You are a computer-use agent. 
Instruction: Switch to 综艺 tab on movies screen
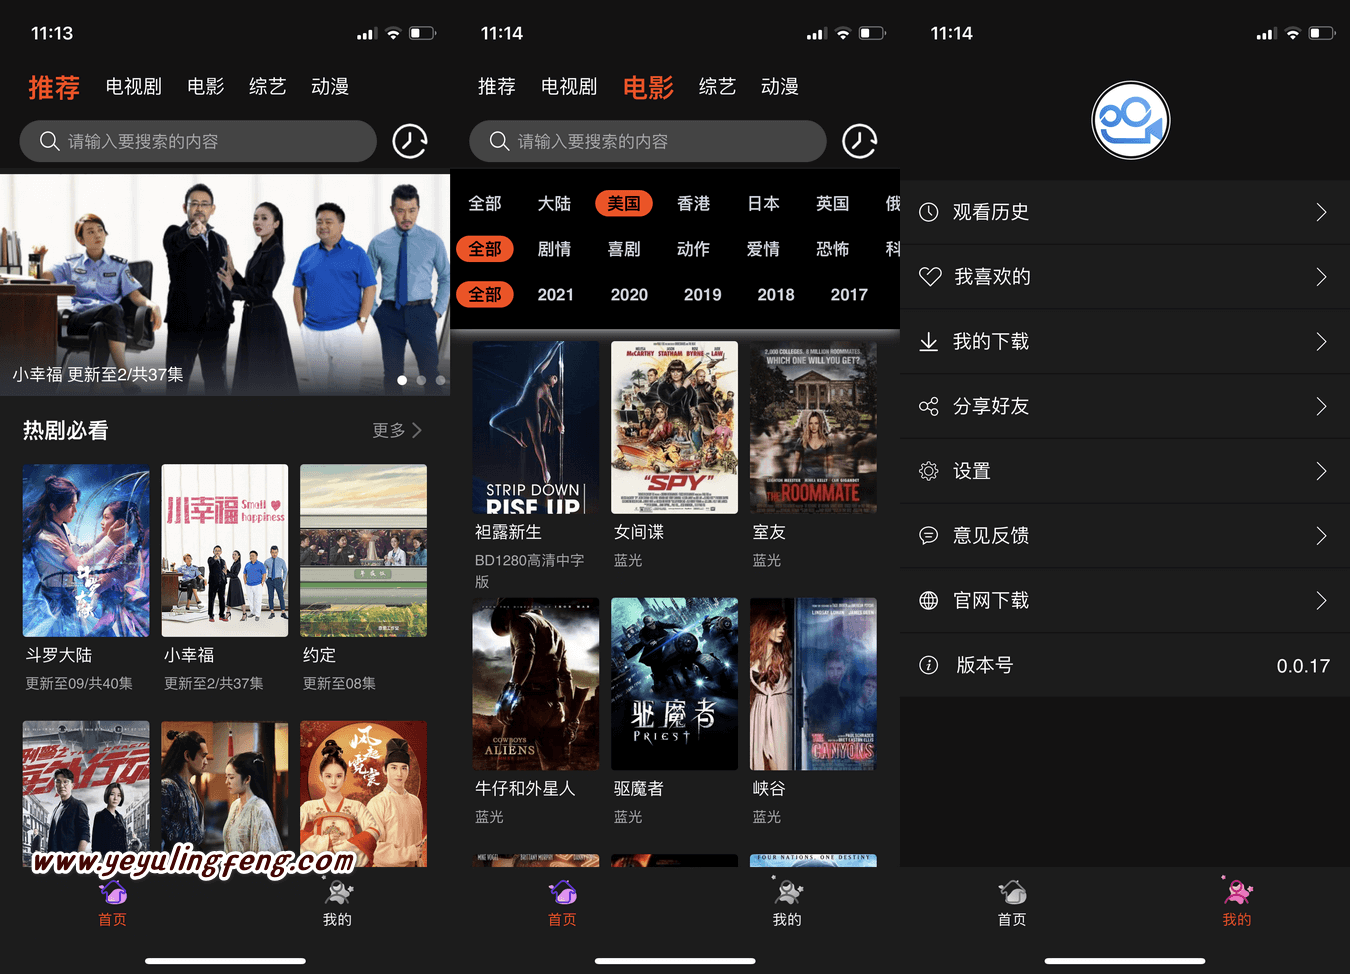(718, 87)
